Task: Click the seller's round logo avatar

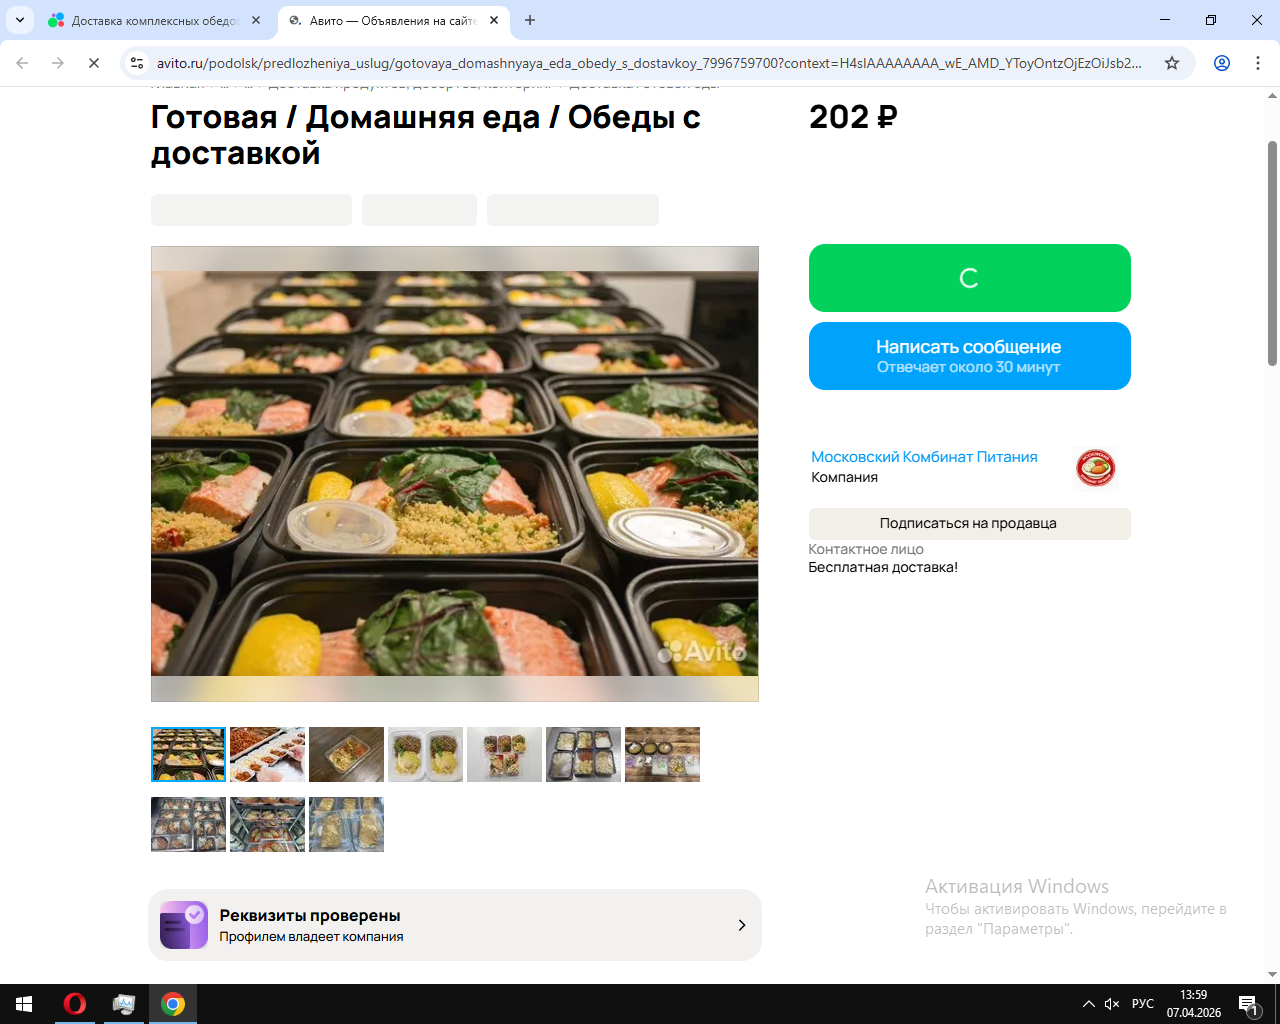Action: click(1095, 467)
